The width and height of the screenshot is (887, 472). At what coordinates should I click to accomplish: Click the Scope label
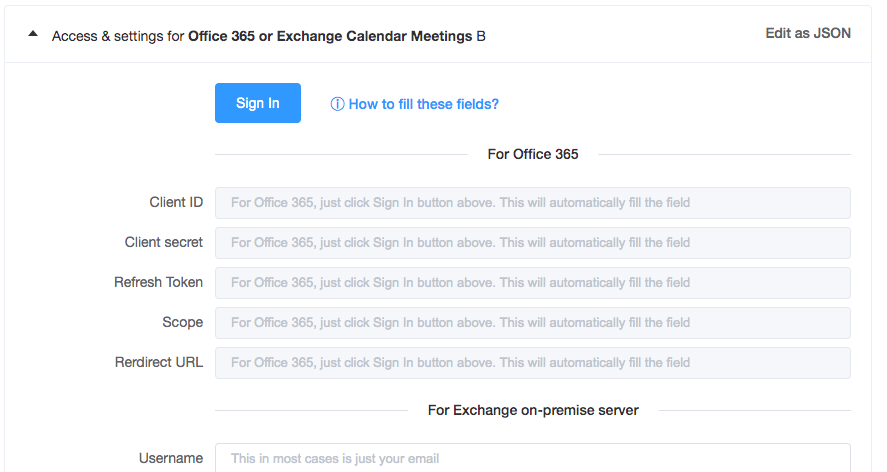point(182,322)
